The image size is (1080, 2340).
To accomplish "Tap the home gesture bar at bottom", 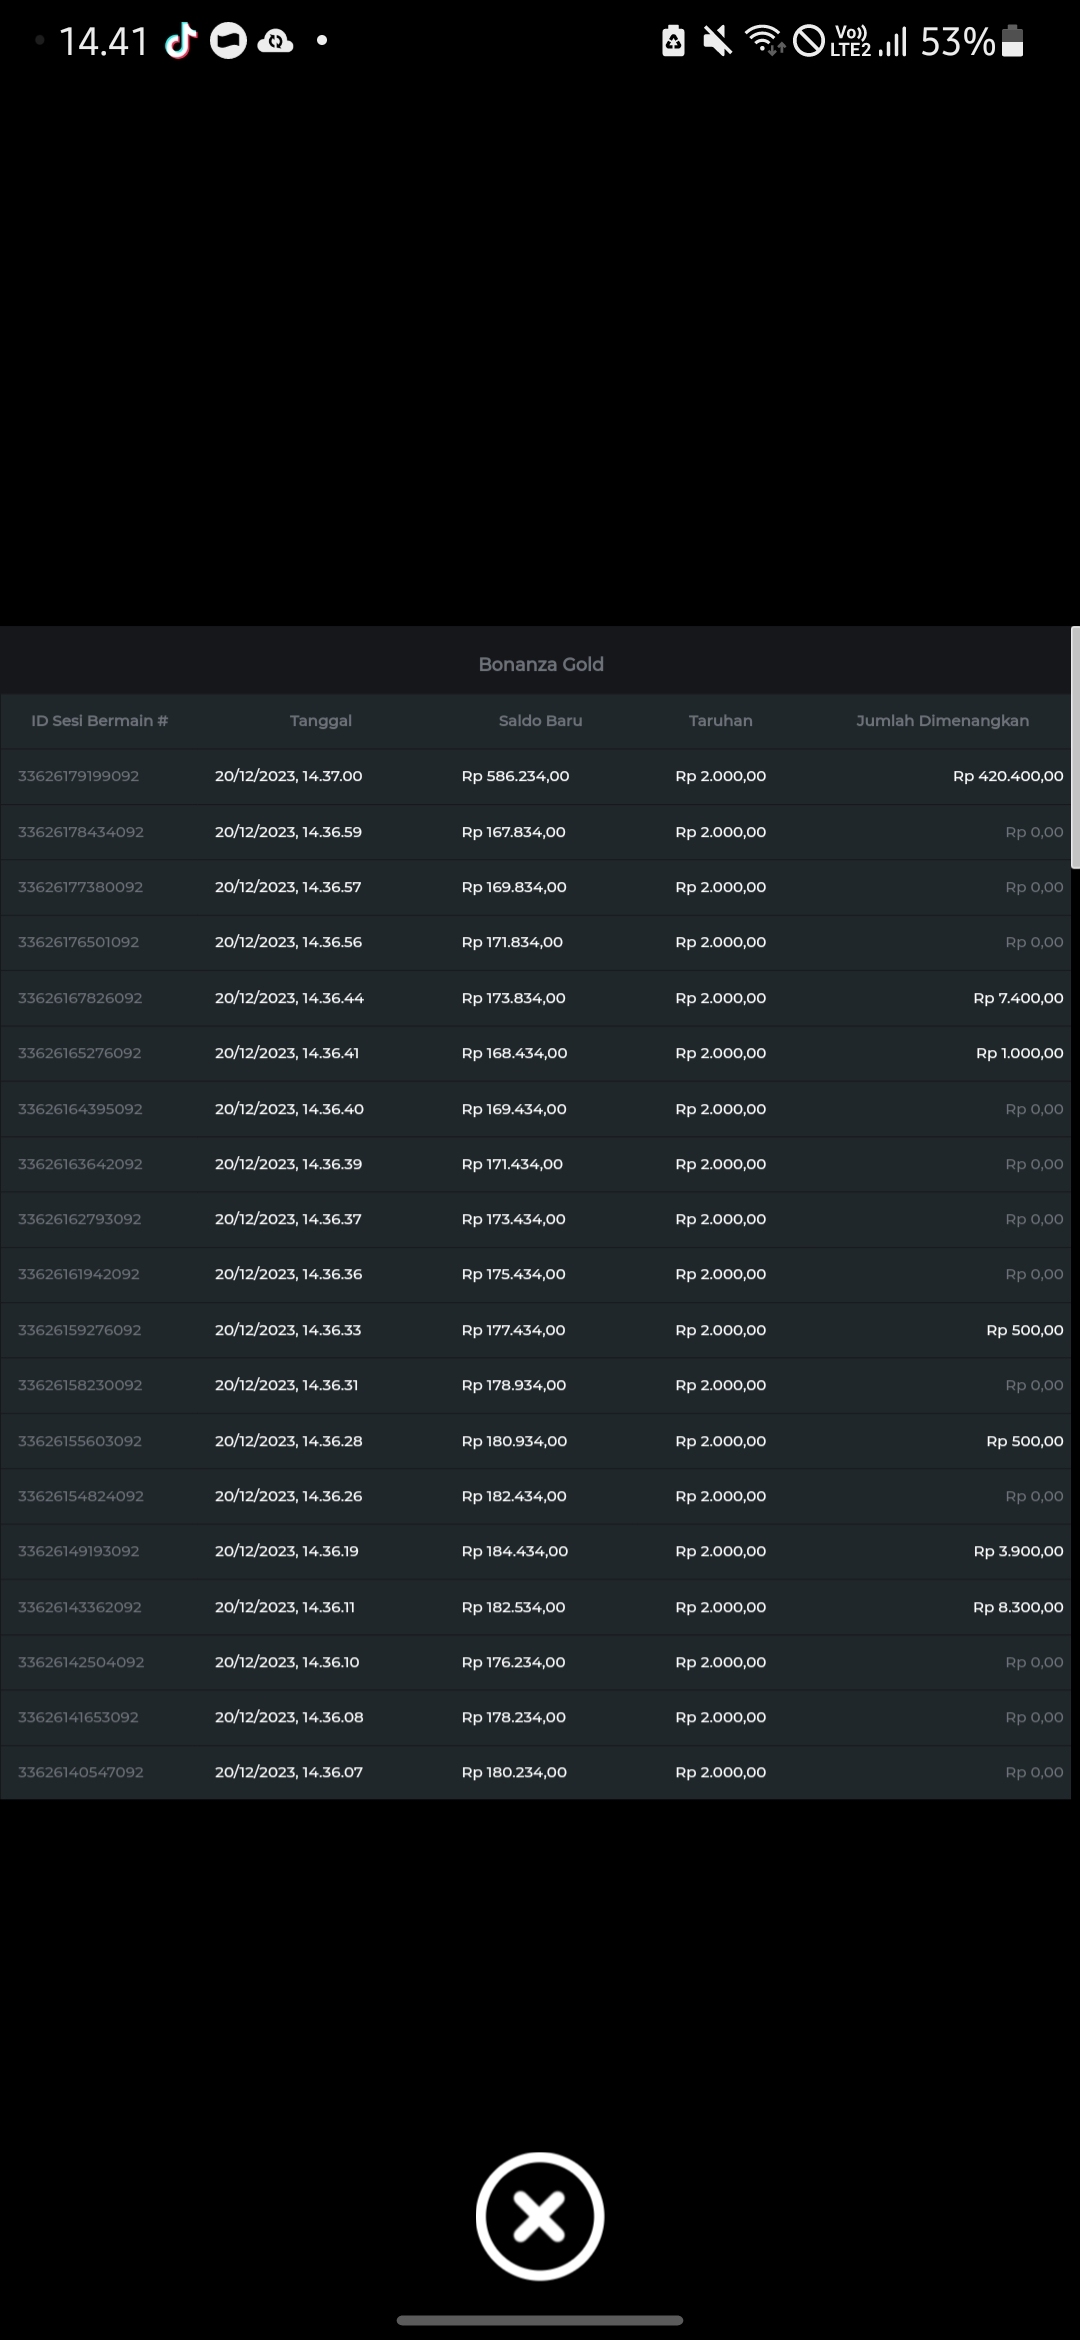I will point(540,2320).
